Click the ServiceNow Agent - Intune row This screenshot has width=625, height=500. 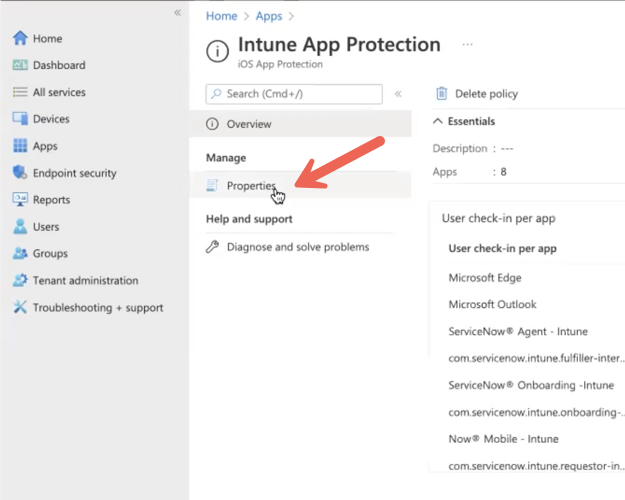[x=518, y=331]
